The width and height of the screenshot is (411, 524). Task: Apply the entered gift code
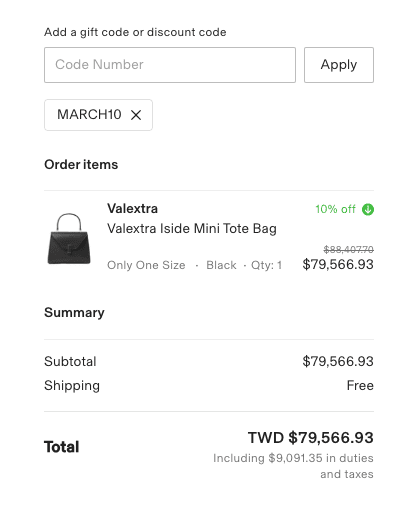tap(339, 65)
